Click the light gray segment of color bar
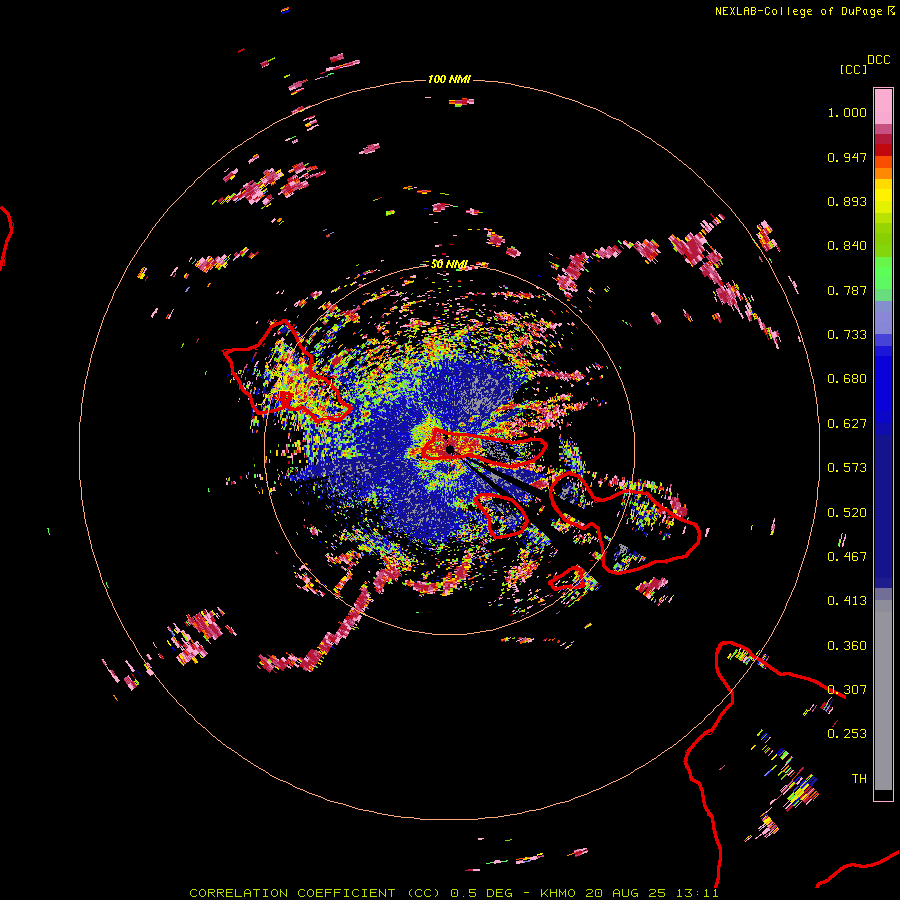This screenshot has height=900, width=900. click(x=883, y=695)
